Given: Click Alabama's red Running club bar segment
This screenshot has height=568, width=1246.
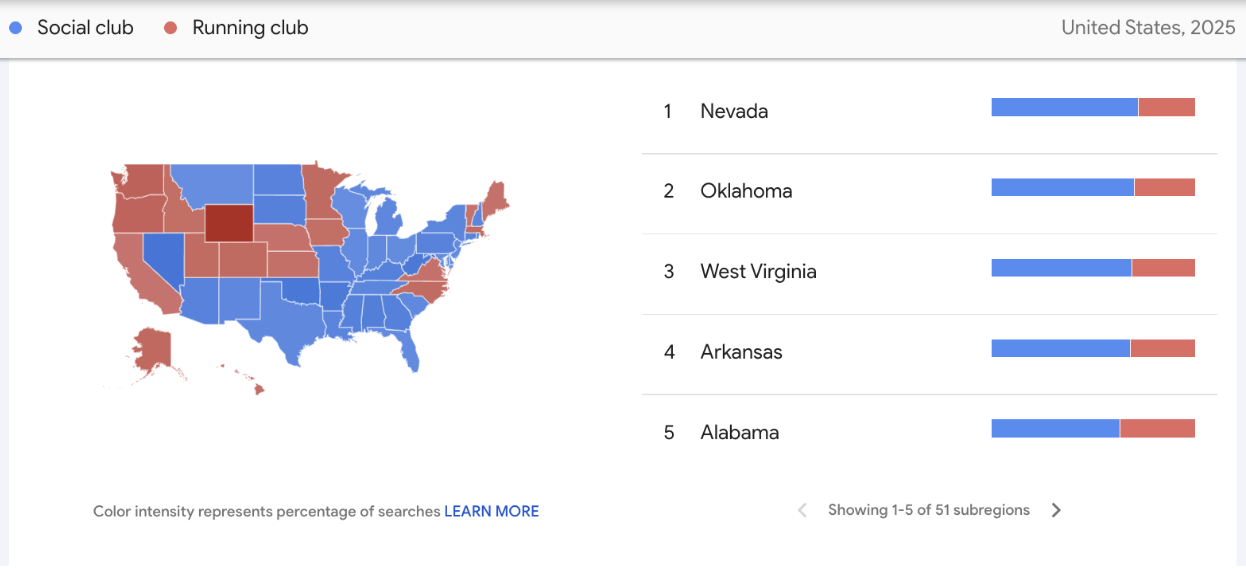Looking at the screenshot, I should [1157, 428].
